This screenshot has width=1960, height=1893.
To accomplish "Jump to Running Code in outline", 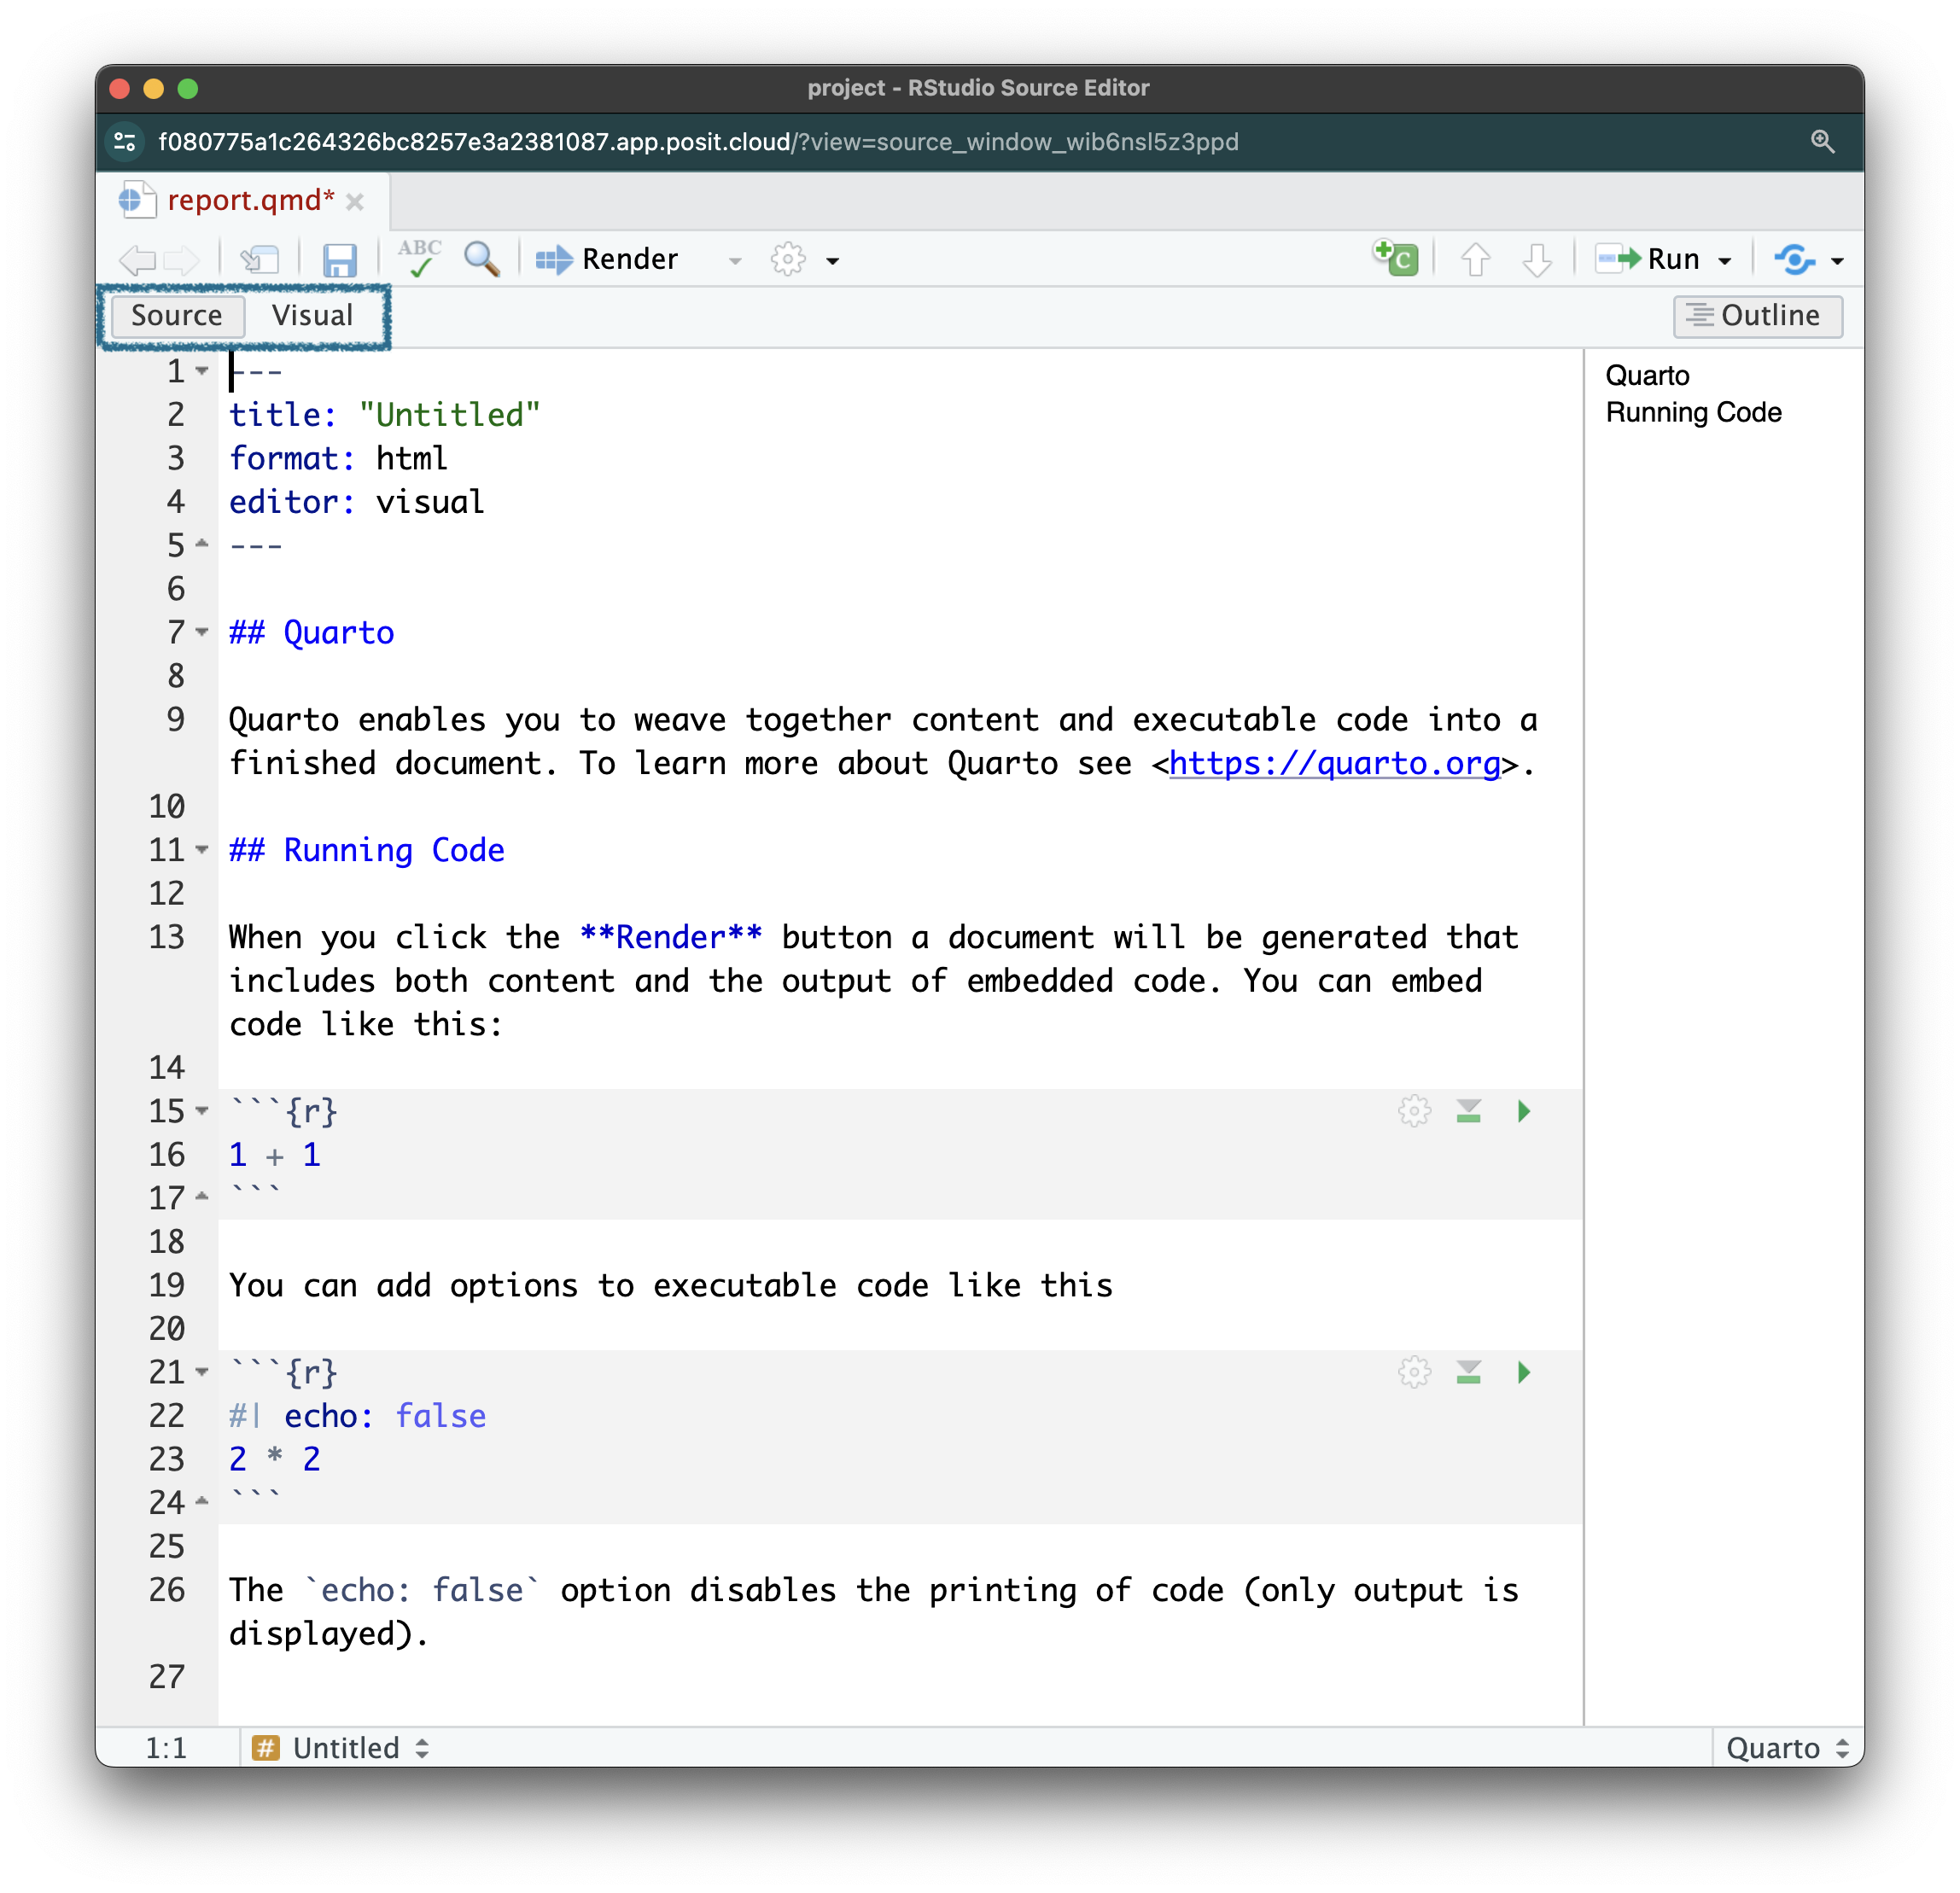I will (x=1693, y=413).
